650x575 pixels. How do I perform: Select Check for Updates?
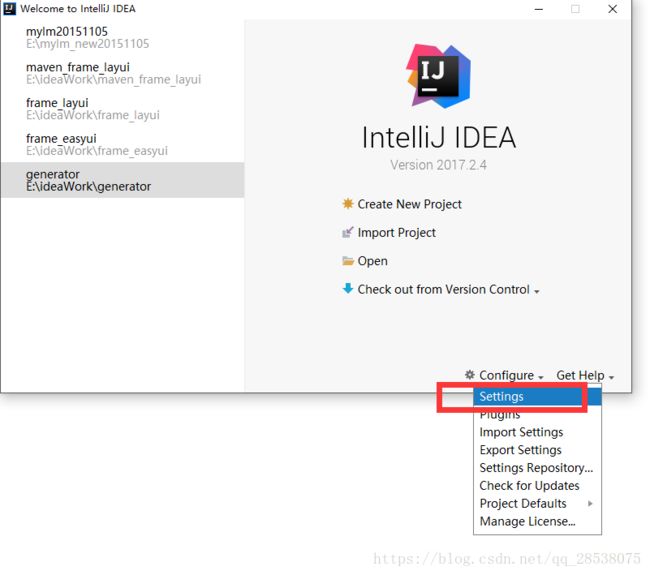[x=537, y=485]
